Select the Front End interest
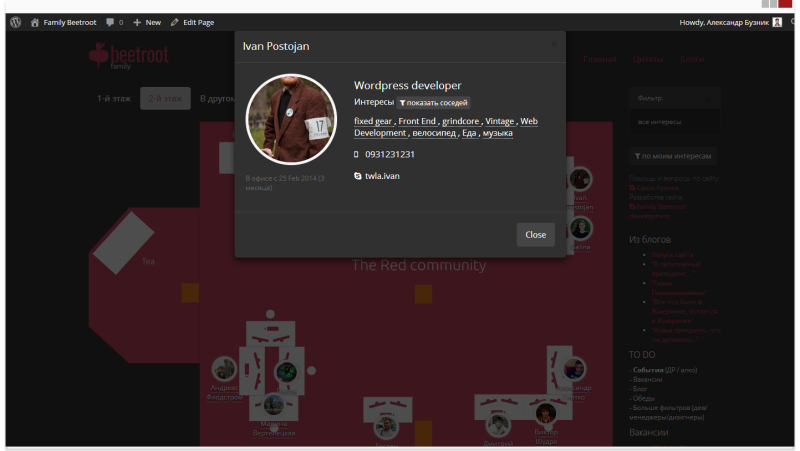This screenshot has height=451, width=800. [417, 121]
